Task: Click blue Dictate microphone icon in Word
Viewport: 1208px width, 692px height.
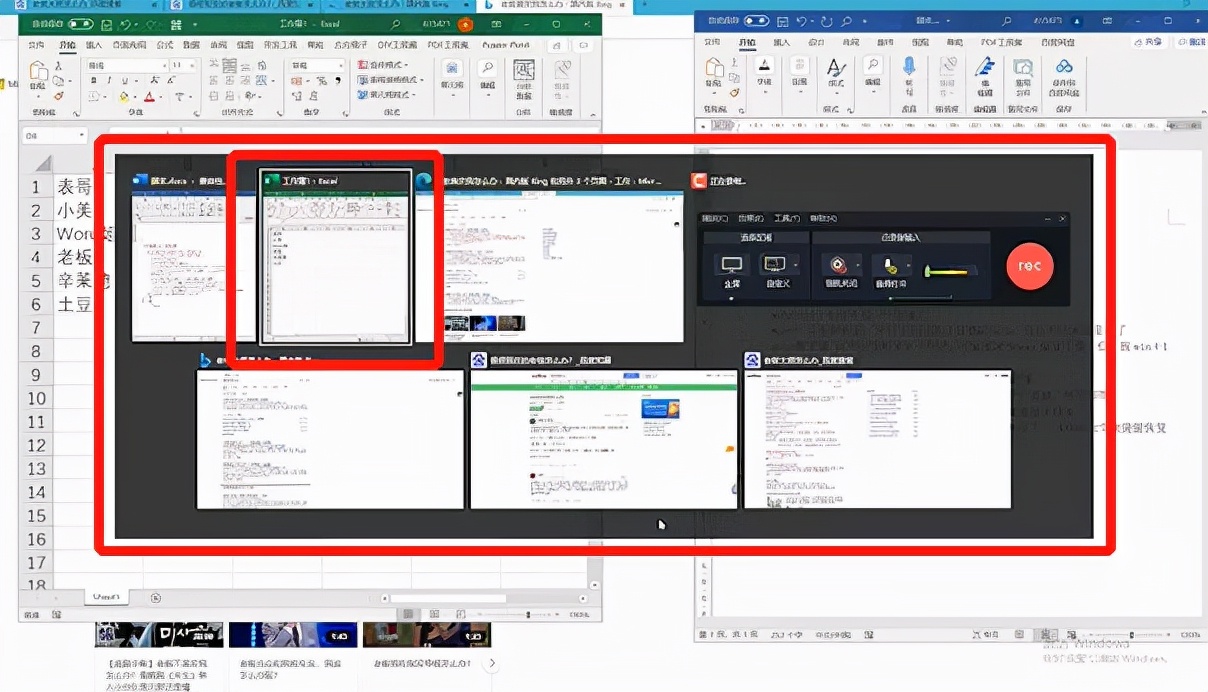Action: coord(909,66)
